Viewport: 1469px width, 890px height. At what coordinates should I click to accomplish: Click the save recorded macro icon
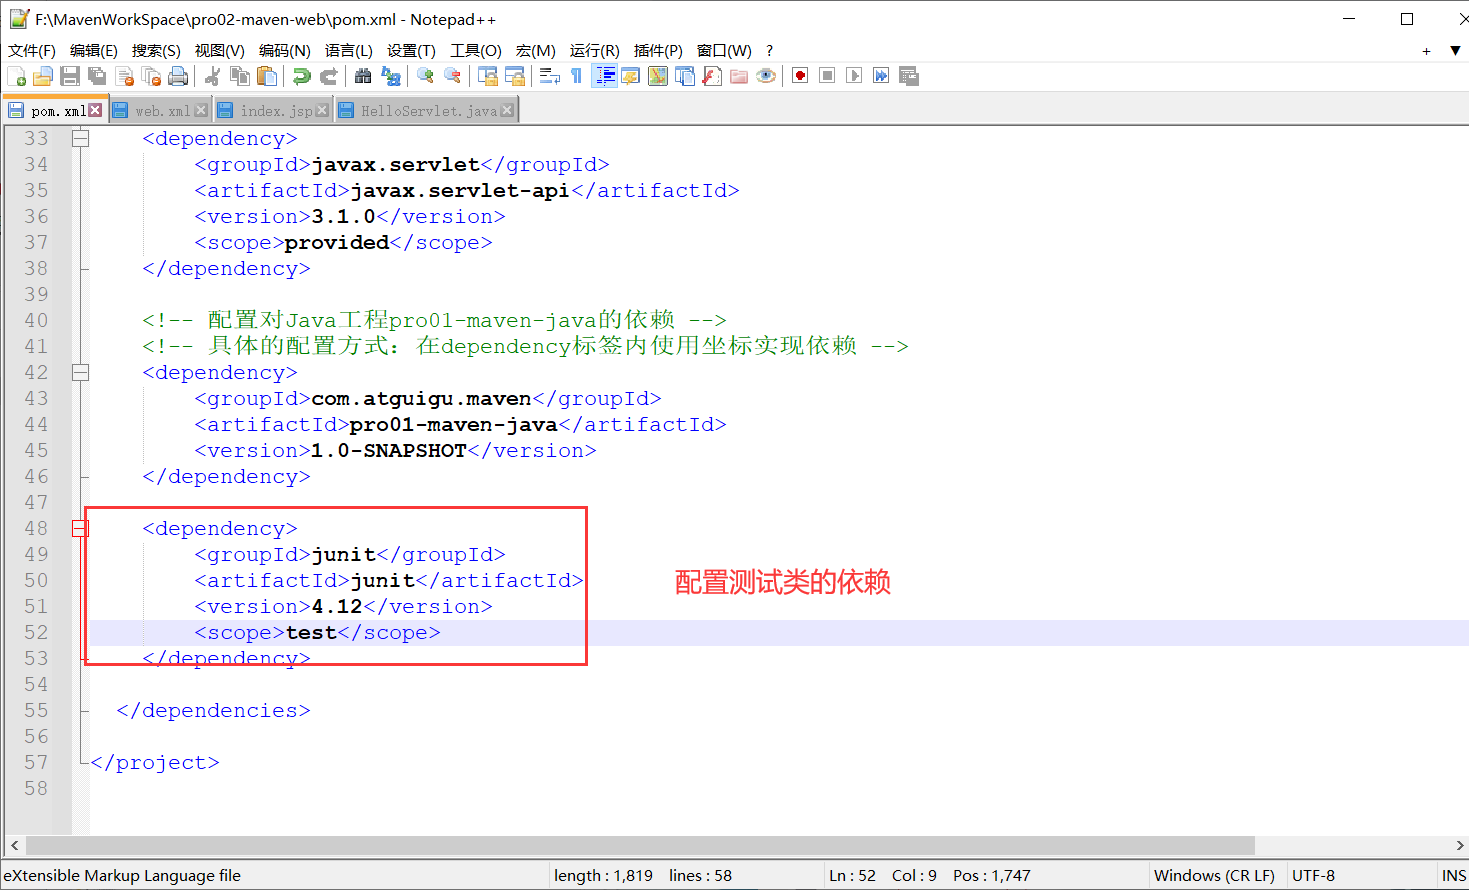click(x=909, y=76)
